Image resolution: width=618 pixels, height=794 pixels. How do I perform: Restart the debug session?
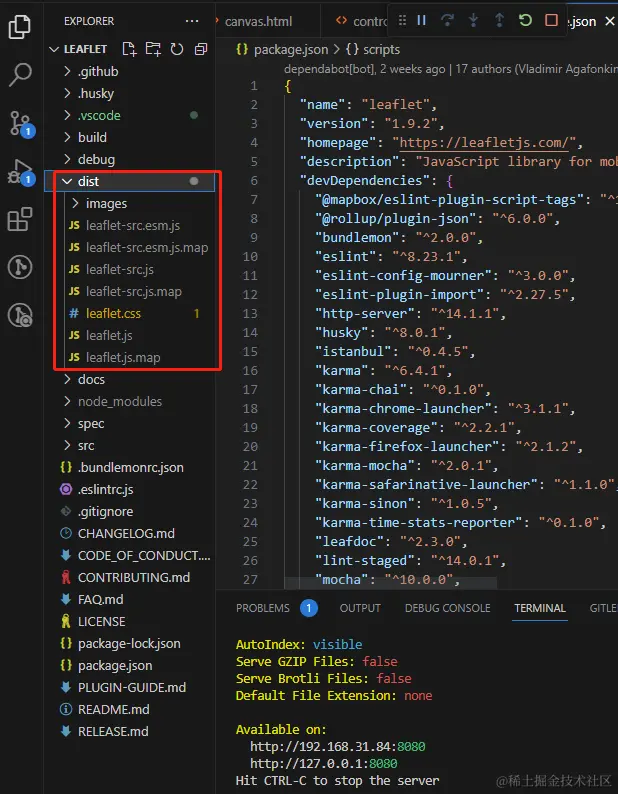[x=525, y=20]
